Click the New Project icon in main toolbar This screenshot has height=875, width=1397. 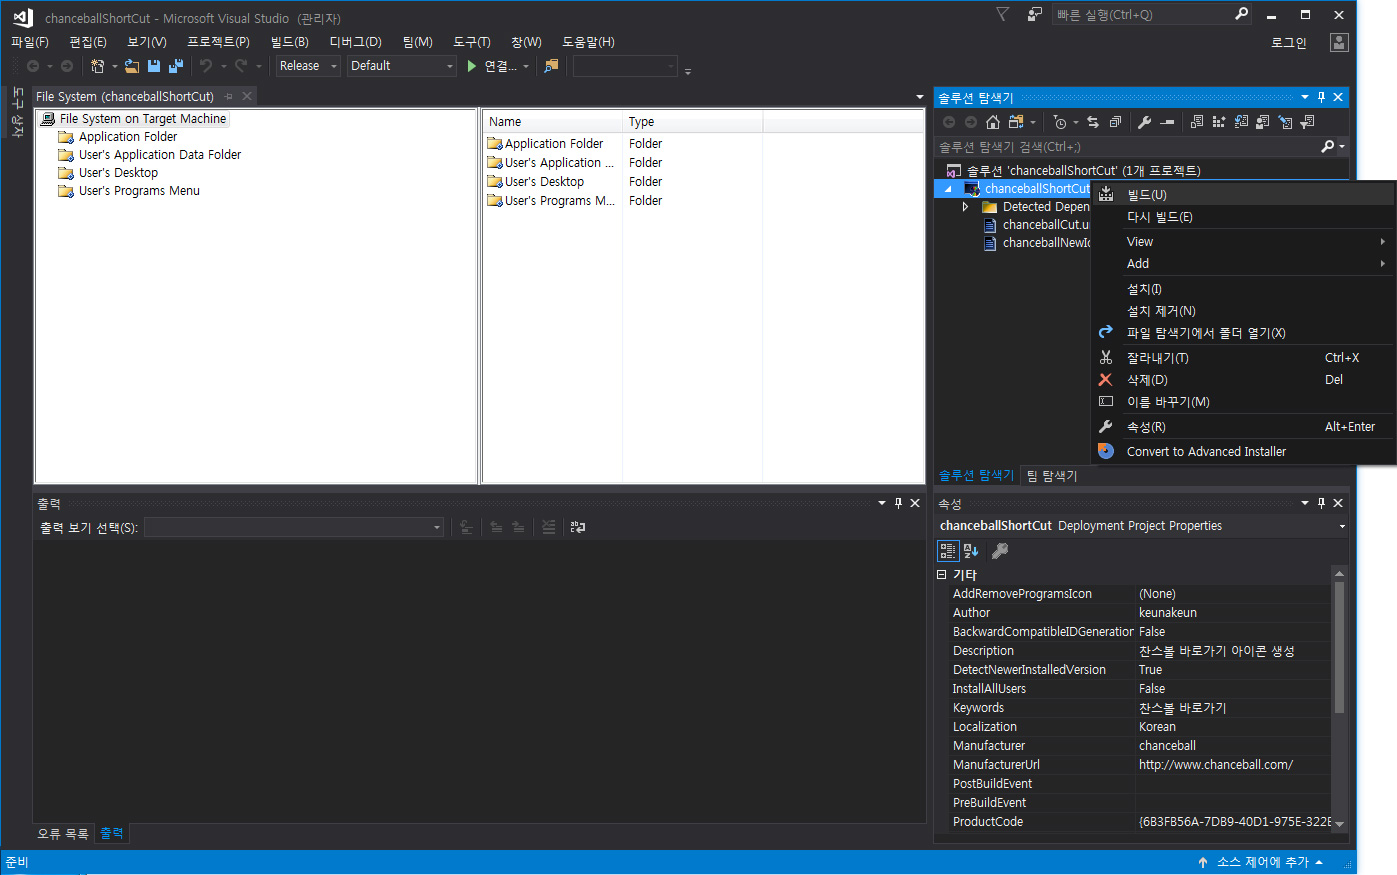click(x=97, y=66)
